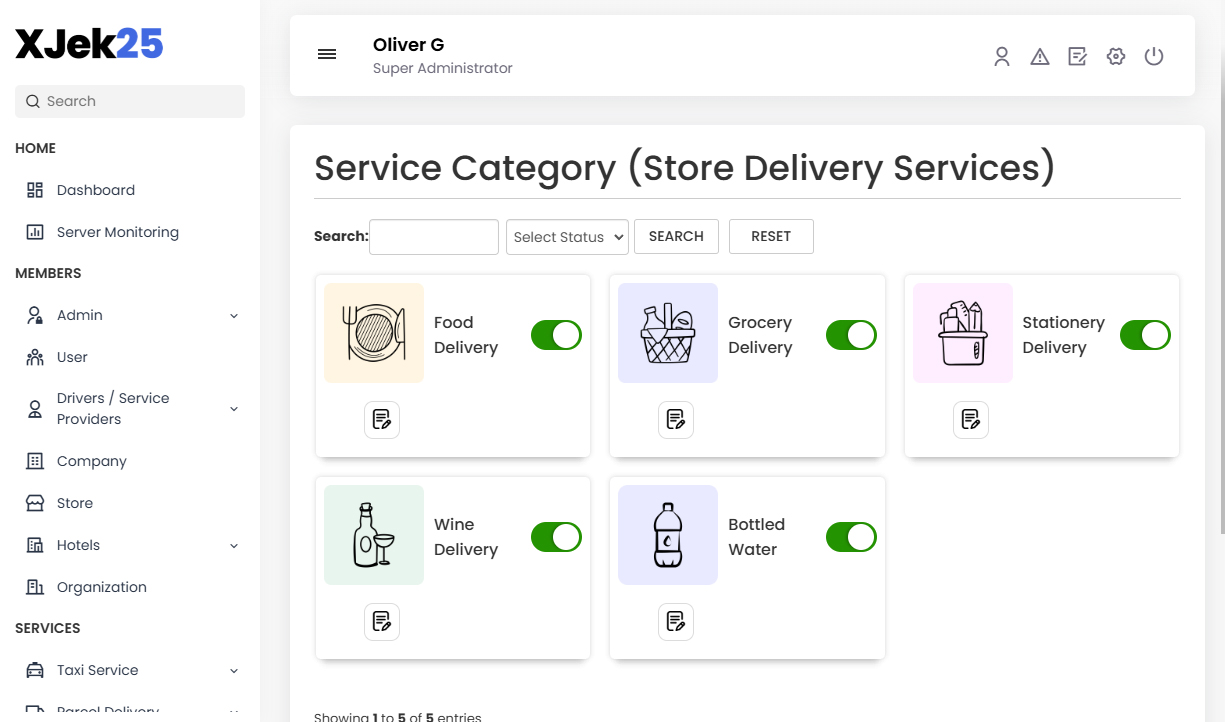Open the edit icon under Grocery Delivery

coord(676,420)
